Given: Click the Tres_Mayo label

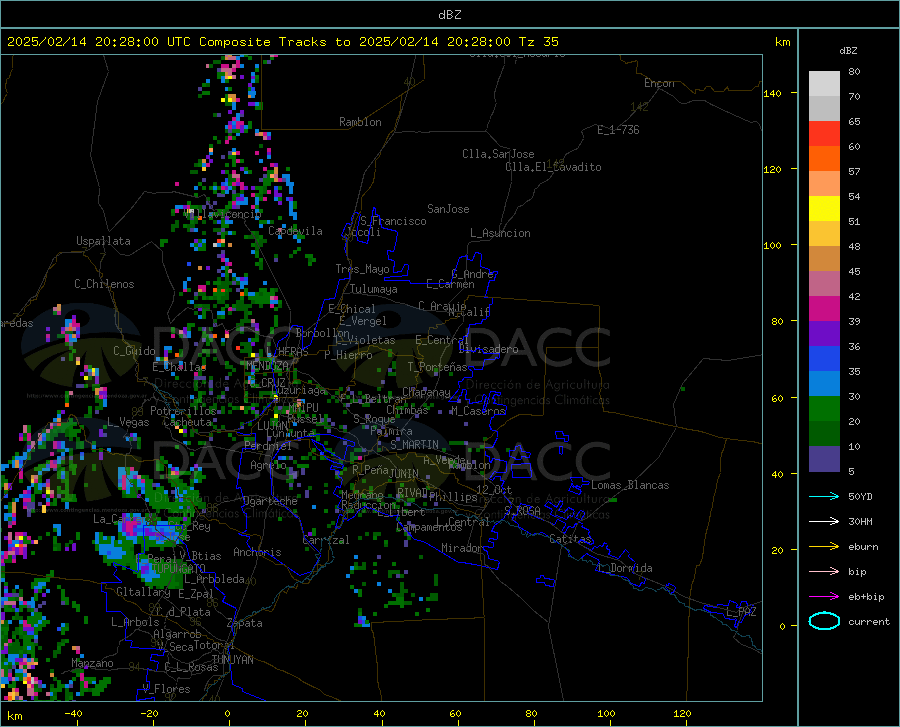Looking at the screenshot, I should pyautogui.click(x=362, y=269).
